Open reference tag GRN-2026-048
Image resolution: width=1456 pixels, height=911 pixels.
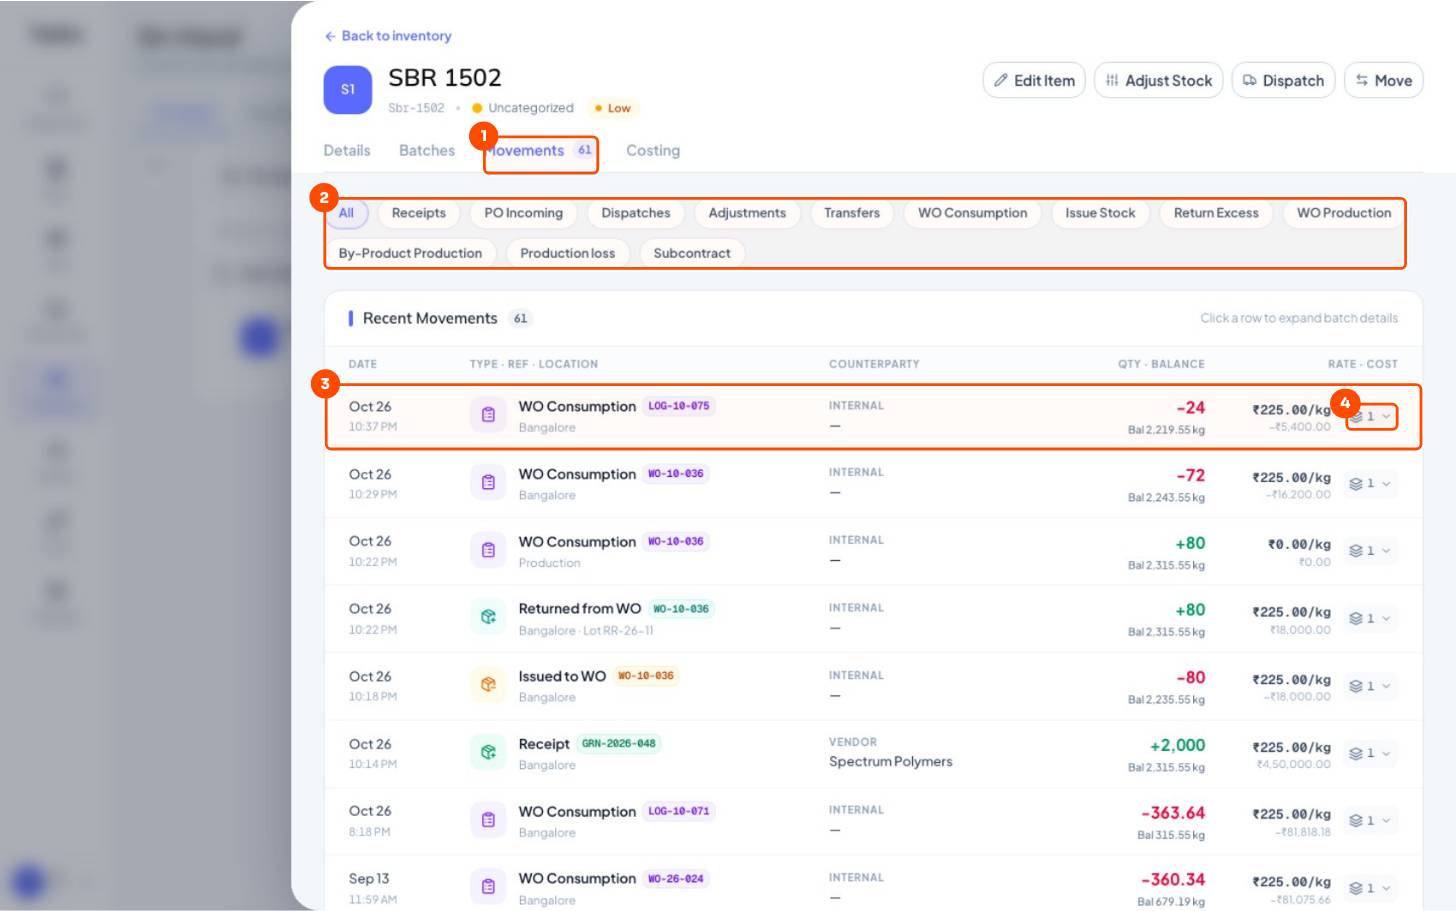[619, 744]
